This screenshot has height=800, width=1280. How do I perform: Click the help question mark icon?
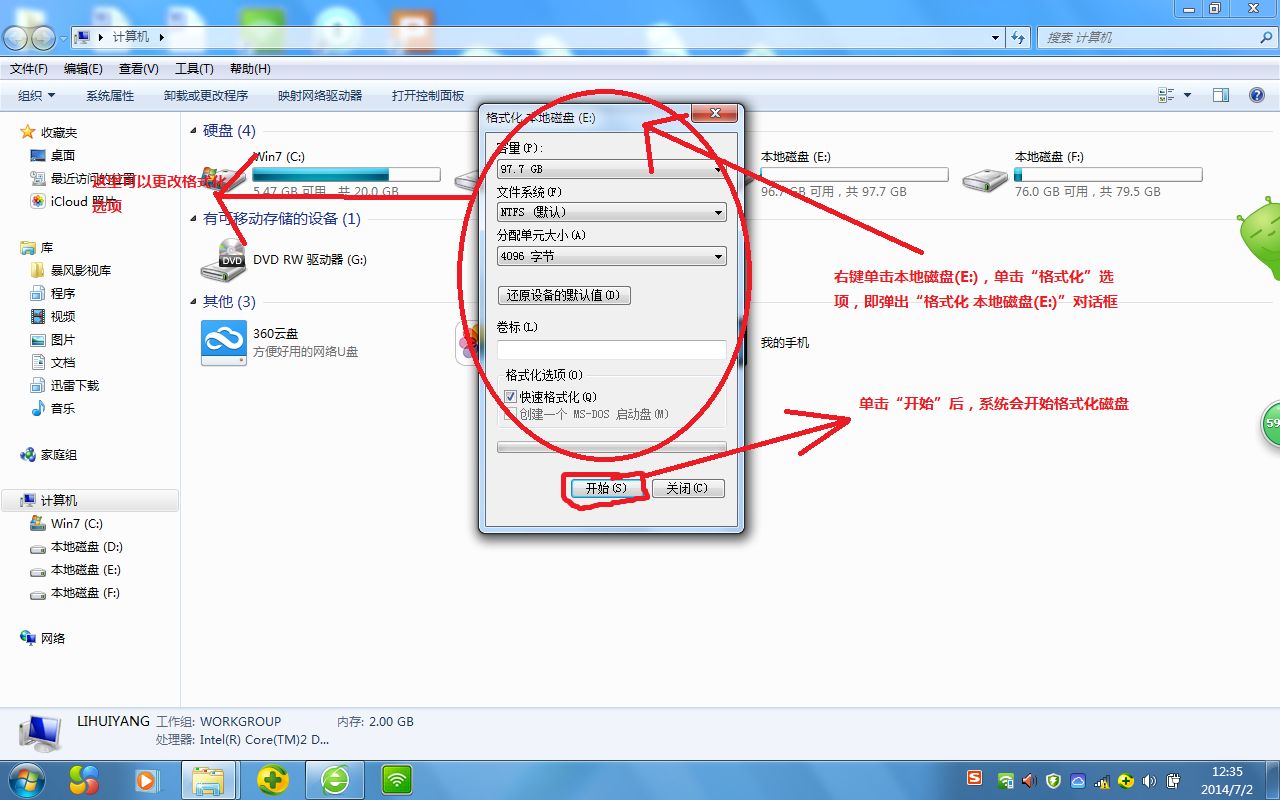coord(1257,95)
